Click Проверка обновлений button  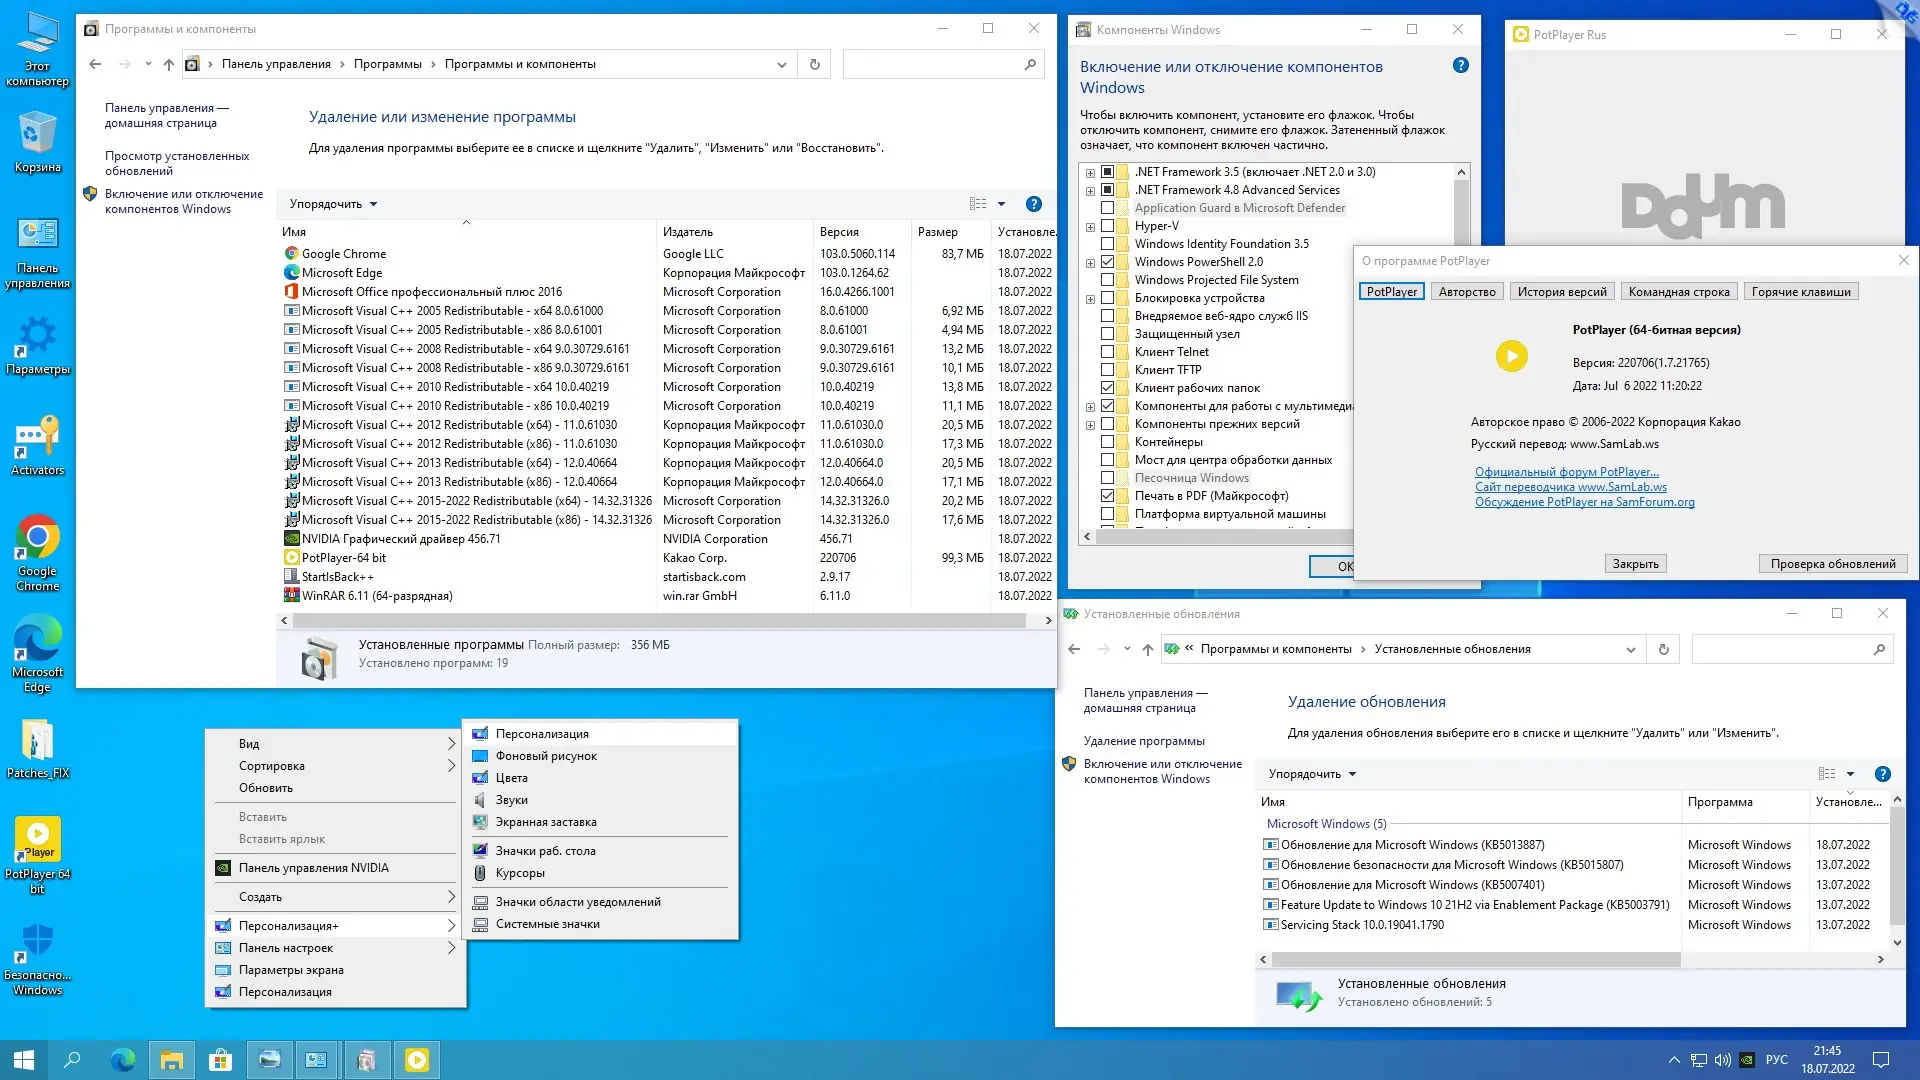pos(1832,564)
